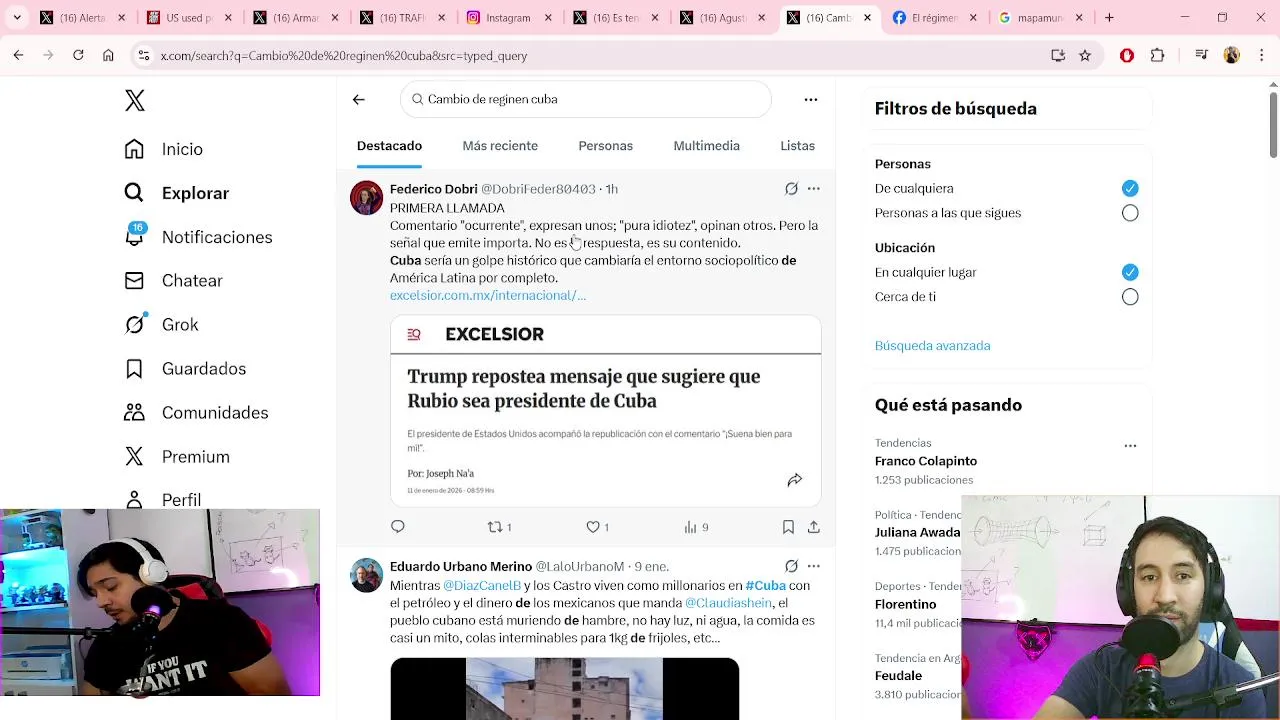Viewport: 1280px width, 720px height.
Task: Switch to Personas tab
Action: [605, 146]
